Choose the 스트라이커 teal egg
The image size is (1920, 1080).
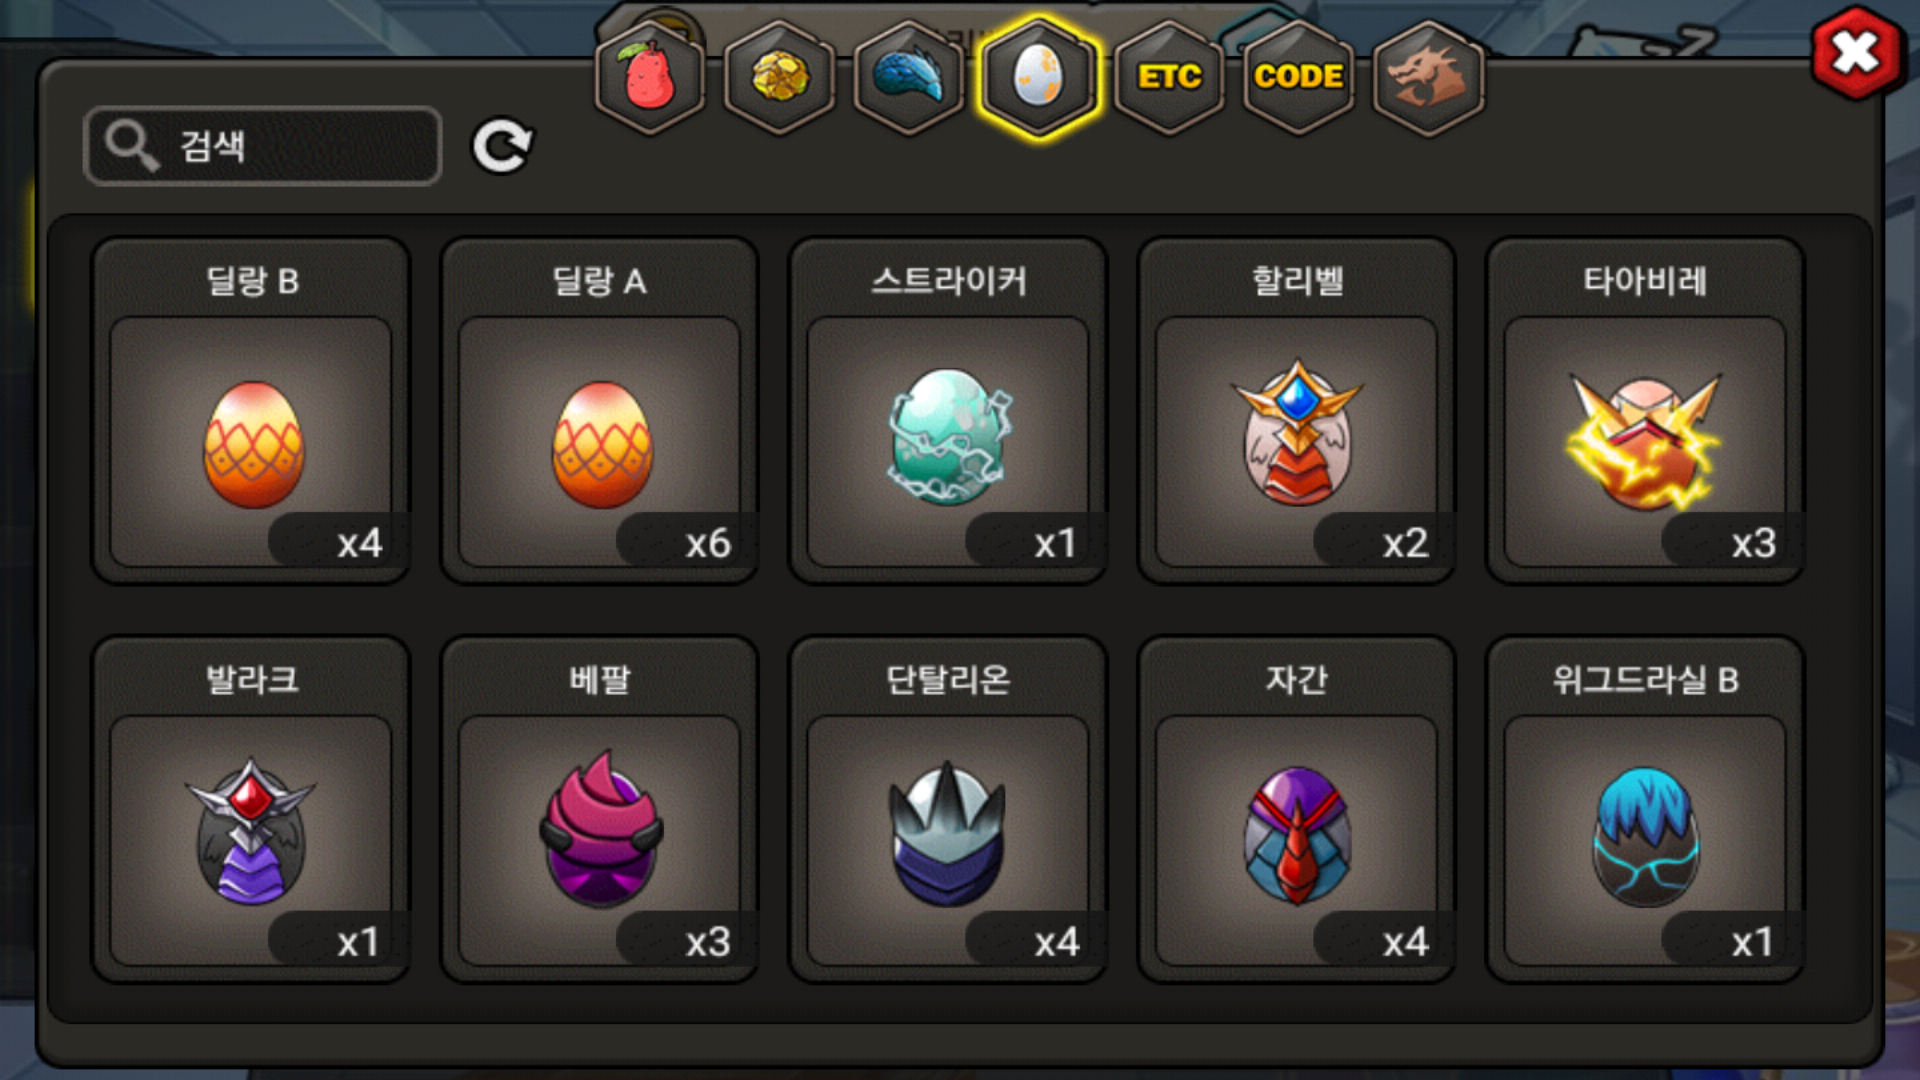948,410
